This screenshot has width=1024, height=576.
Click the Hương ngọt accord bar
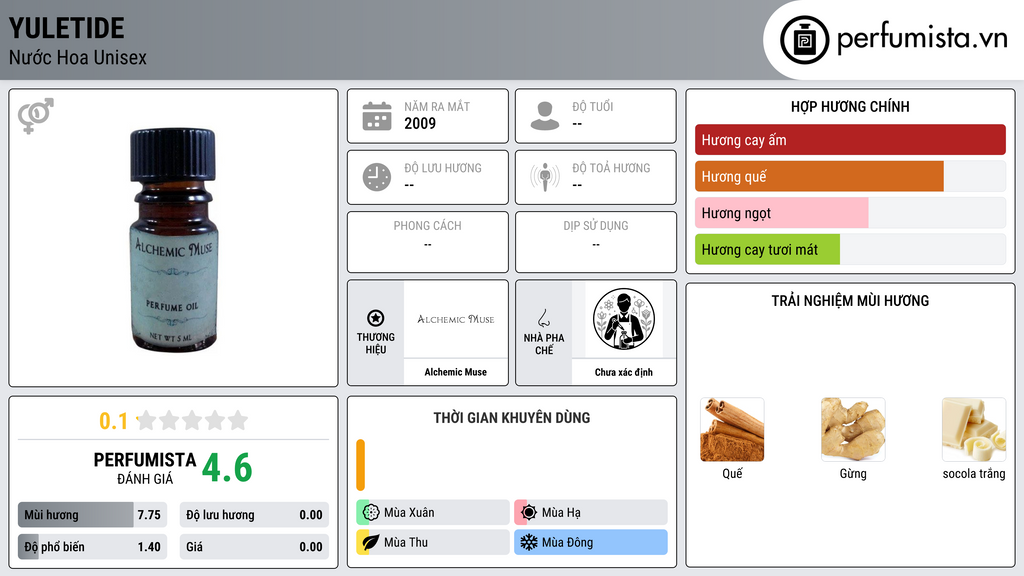click(850, 213)
